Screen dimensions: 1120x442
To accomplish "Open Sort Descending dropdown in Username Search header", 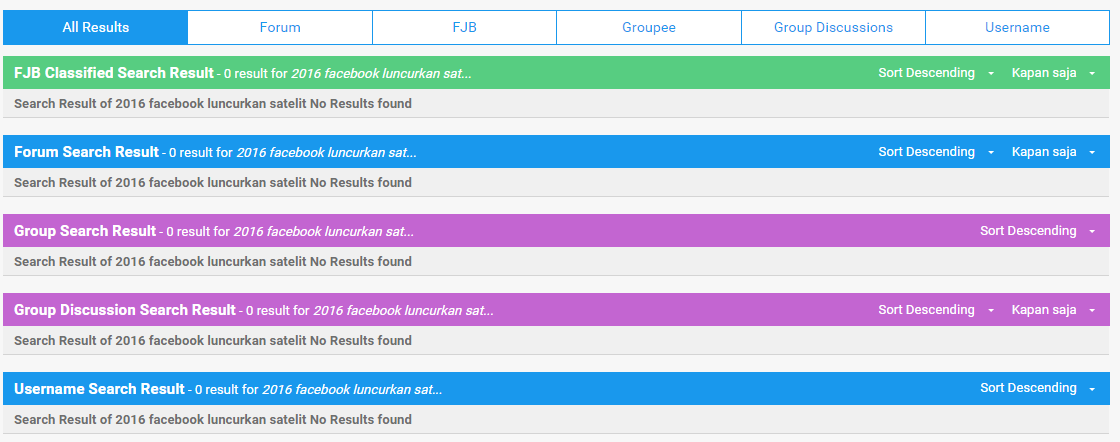I will [x=1038, y=388].
